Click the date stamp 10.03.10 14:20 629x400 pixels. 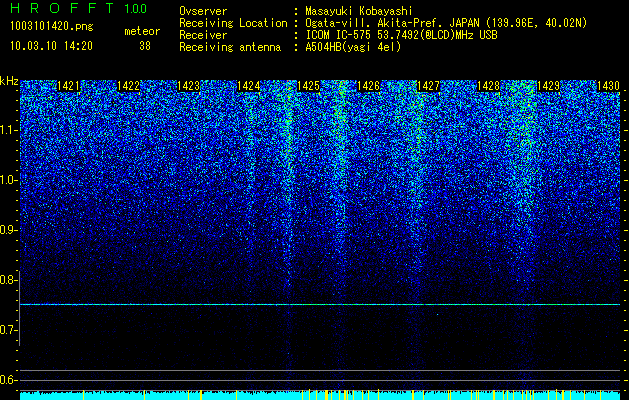[51, 46]
